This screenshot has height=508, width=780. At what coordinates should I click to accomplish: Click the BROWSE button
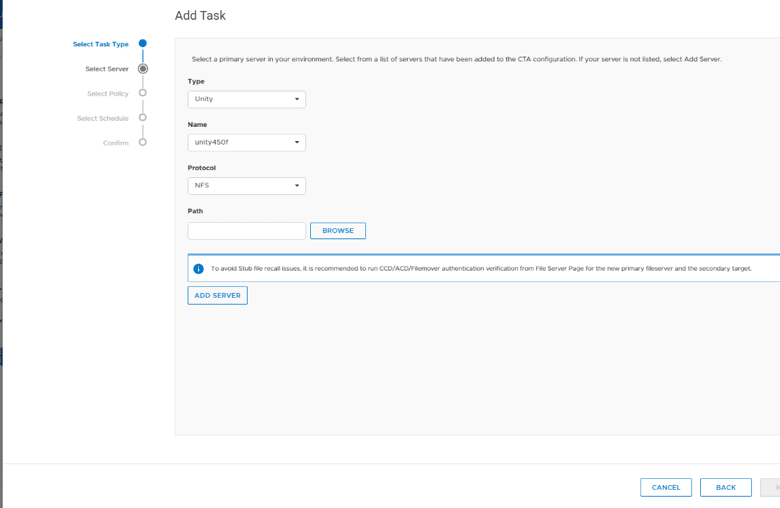338,231
